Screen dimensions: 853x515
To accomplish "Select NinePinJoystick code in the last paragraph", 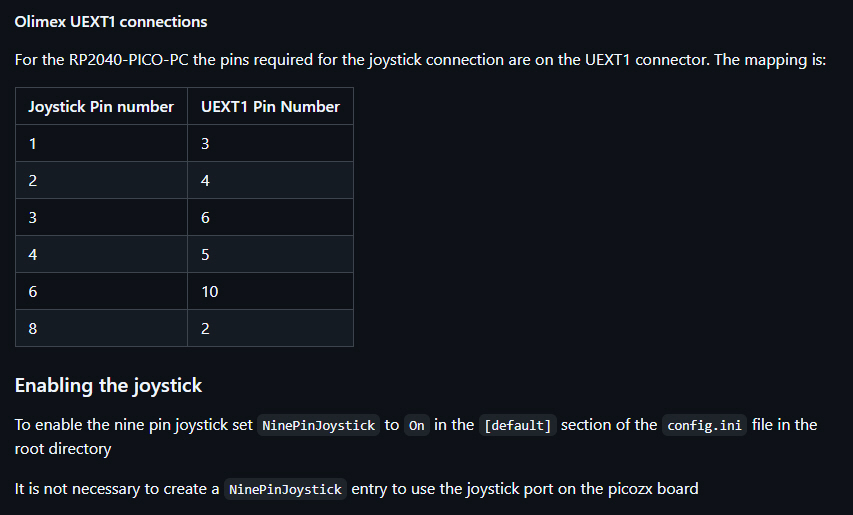I will coord(285,489).
